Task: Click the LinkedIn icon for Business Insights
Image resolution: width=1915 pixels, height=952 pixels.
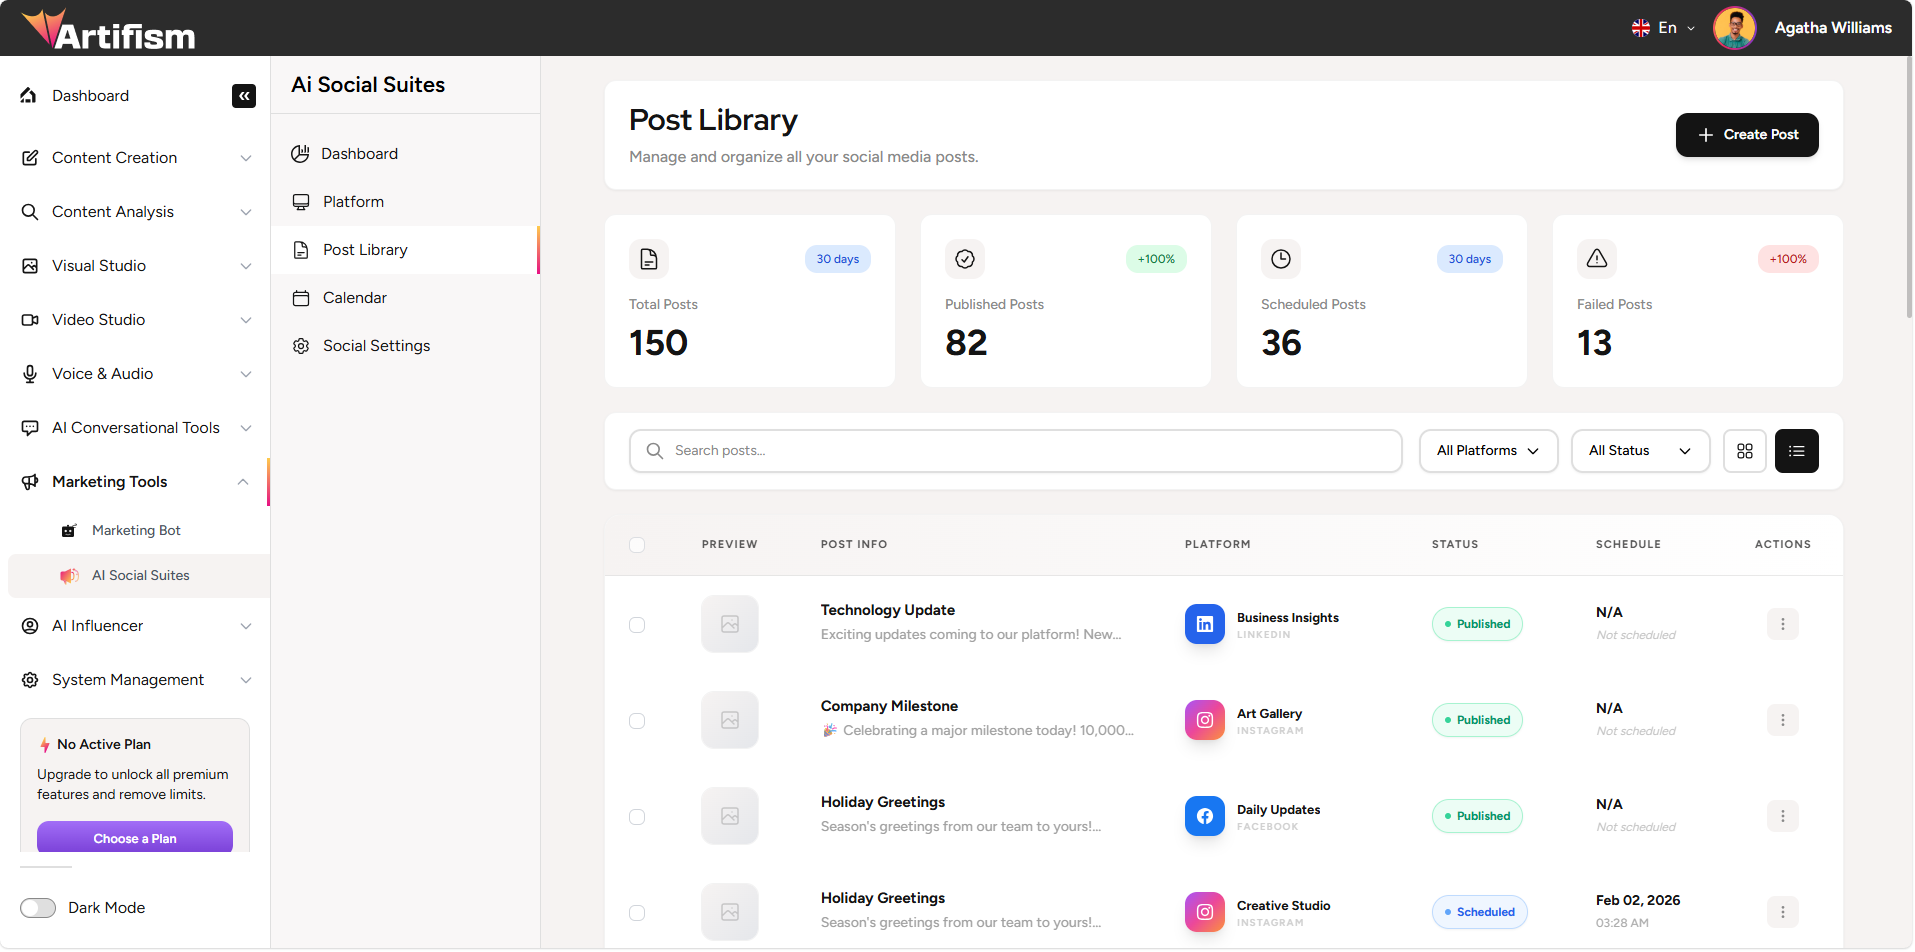Action: pyautogui.click(x=1204, y=624)
